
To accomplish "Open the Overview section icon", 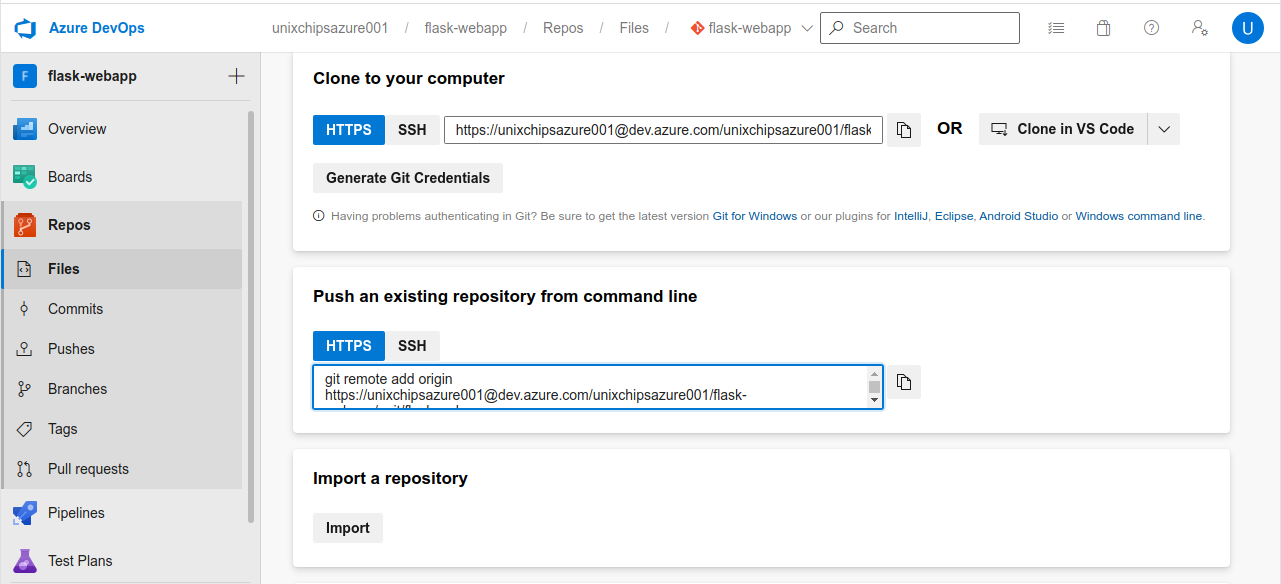I will [x=25, y=129].
